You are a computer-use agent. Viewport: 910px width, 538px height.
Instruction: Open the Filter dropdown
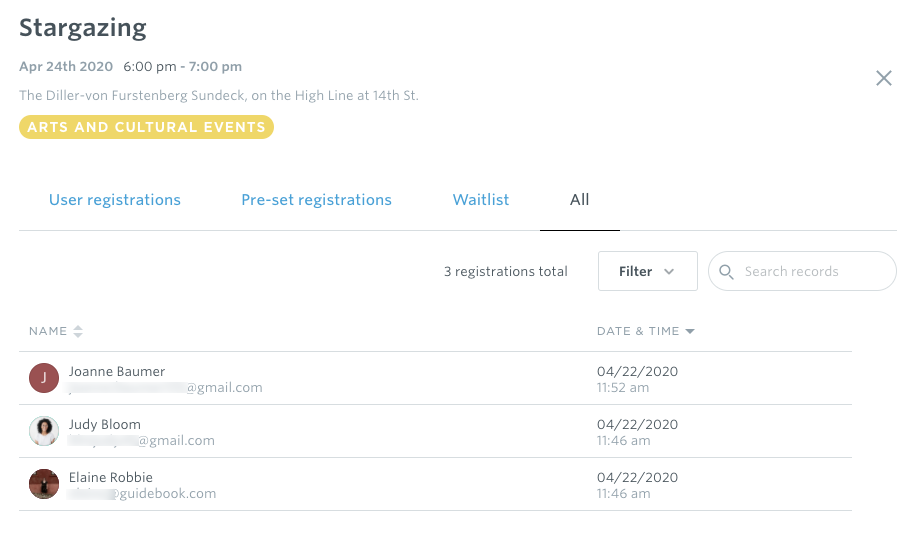(648, 271)
